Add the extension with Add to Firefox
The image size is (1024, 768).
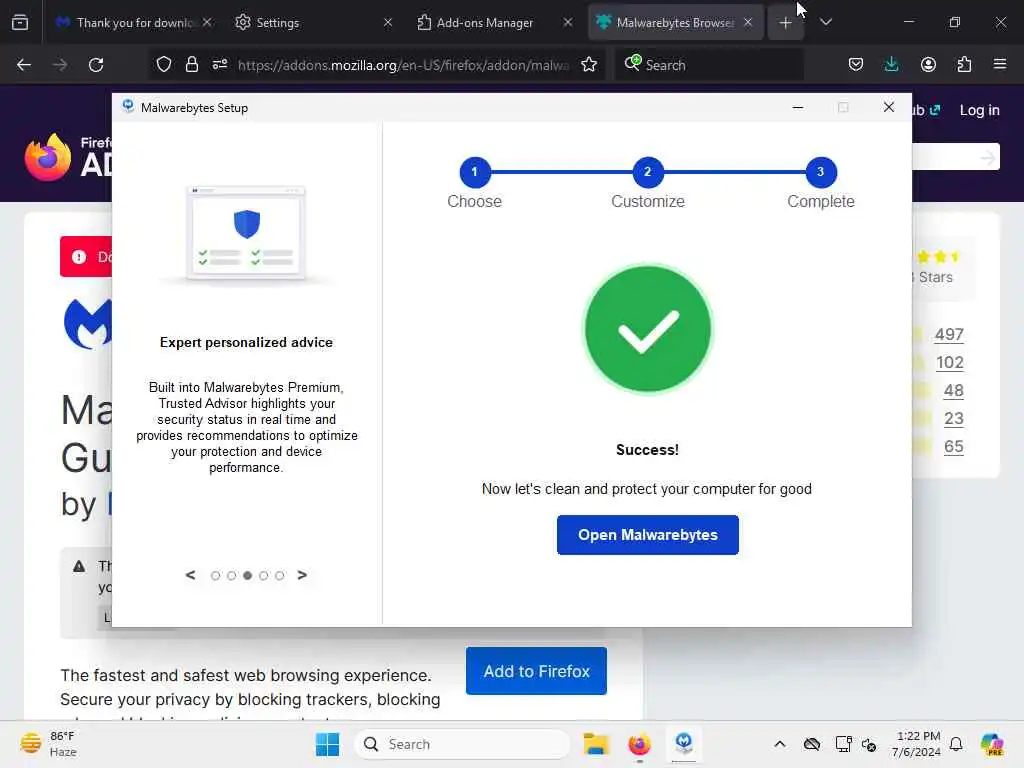[536, 671]
